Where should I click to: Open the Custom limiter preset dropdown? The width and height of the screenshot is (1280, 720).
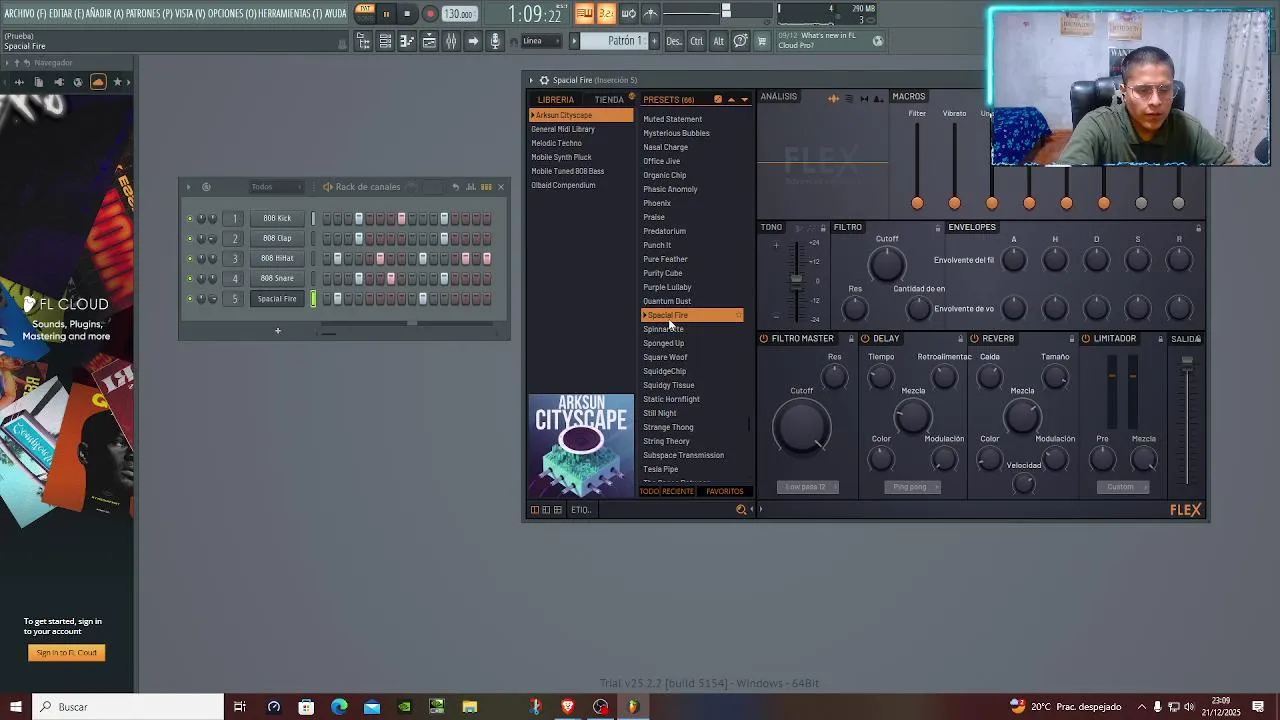click(x=1121, y=487)
